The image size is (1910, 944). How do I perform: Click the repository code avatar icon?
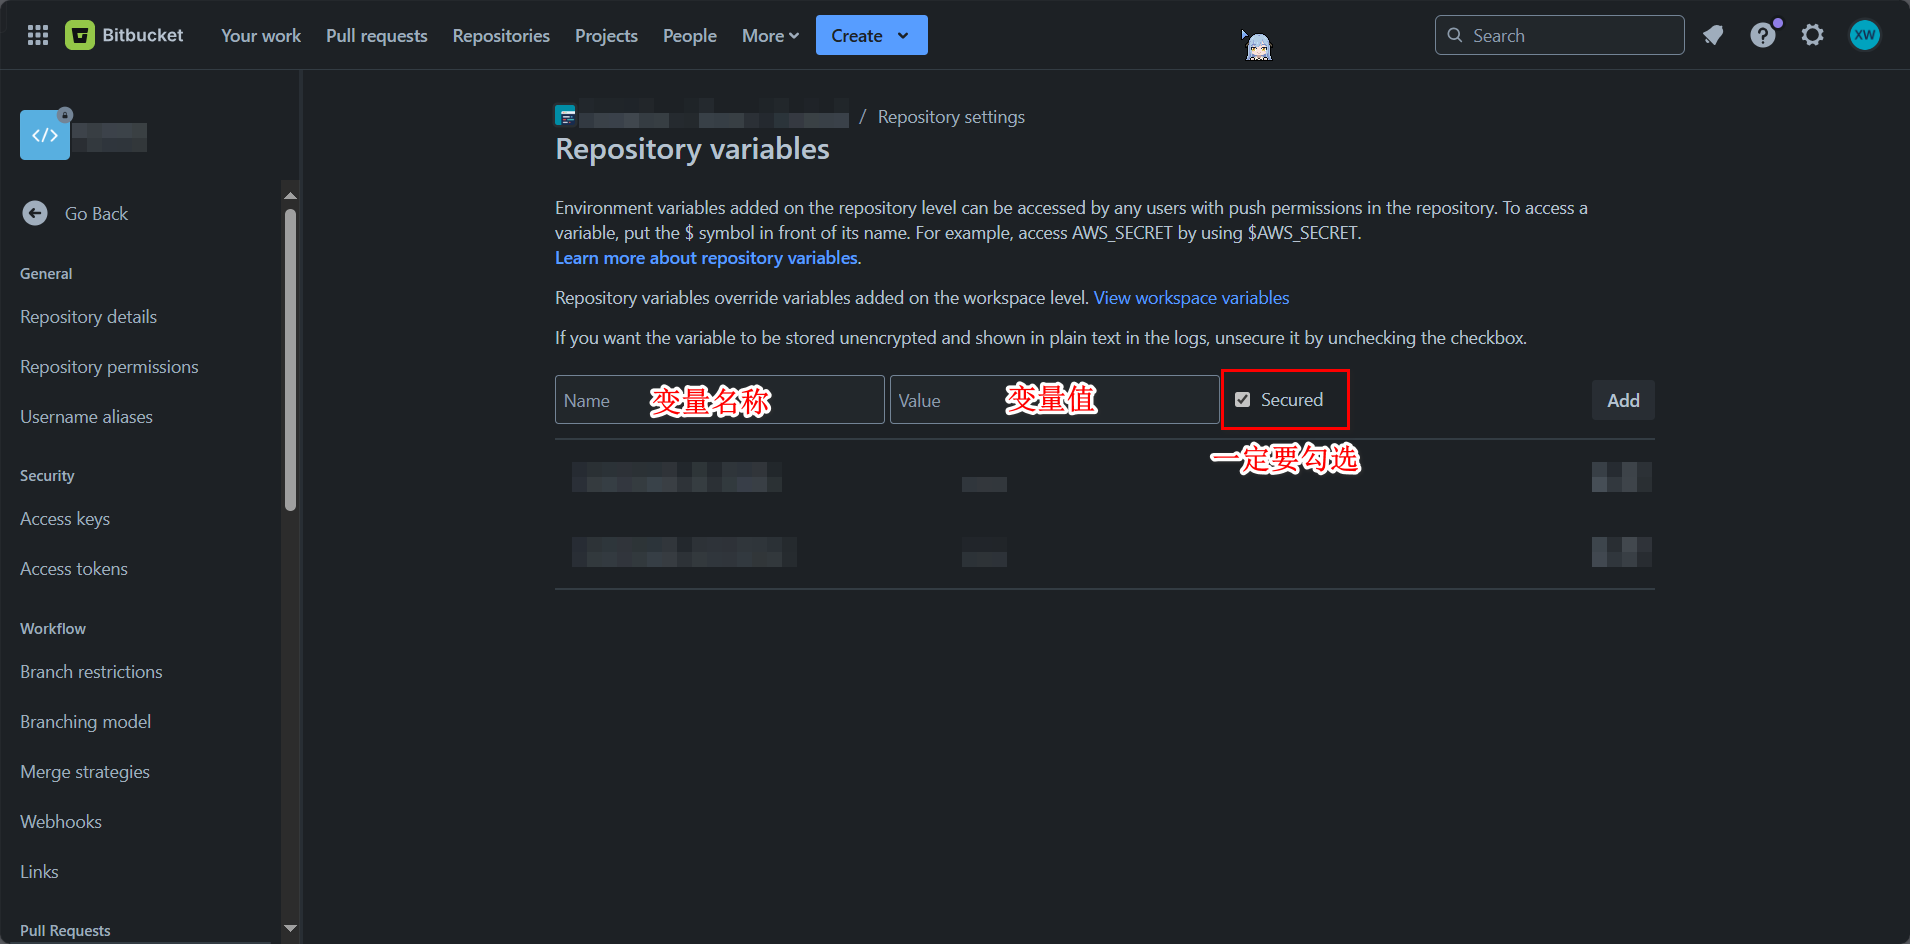pyautogui.click(x=45, y=135)
